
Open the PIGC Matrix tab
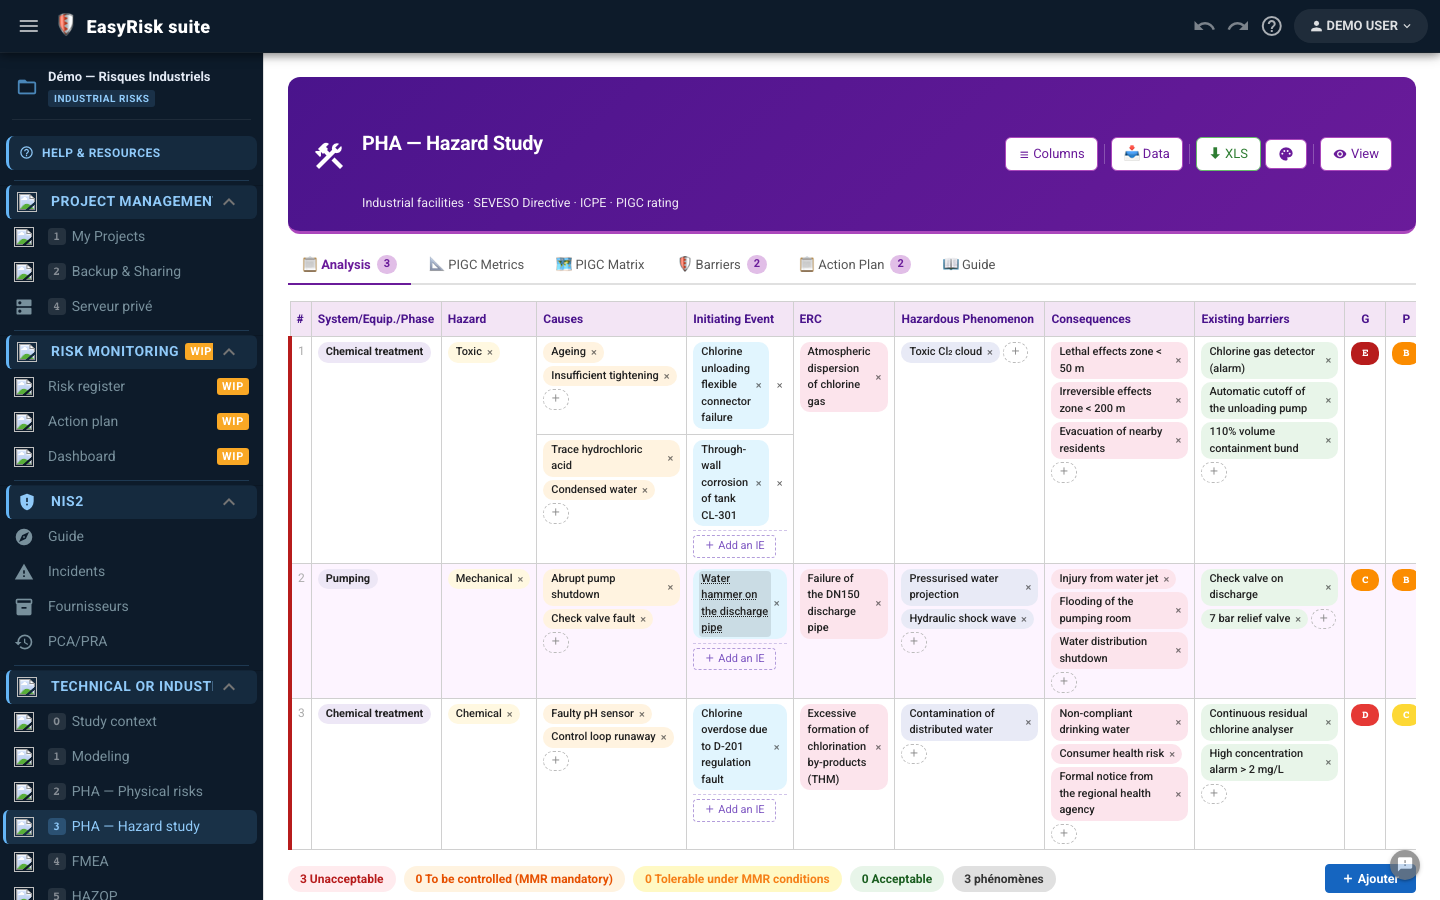tap(600, 265)
